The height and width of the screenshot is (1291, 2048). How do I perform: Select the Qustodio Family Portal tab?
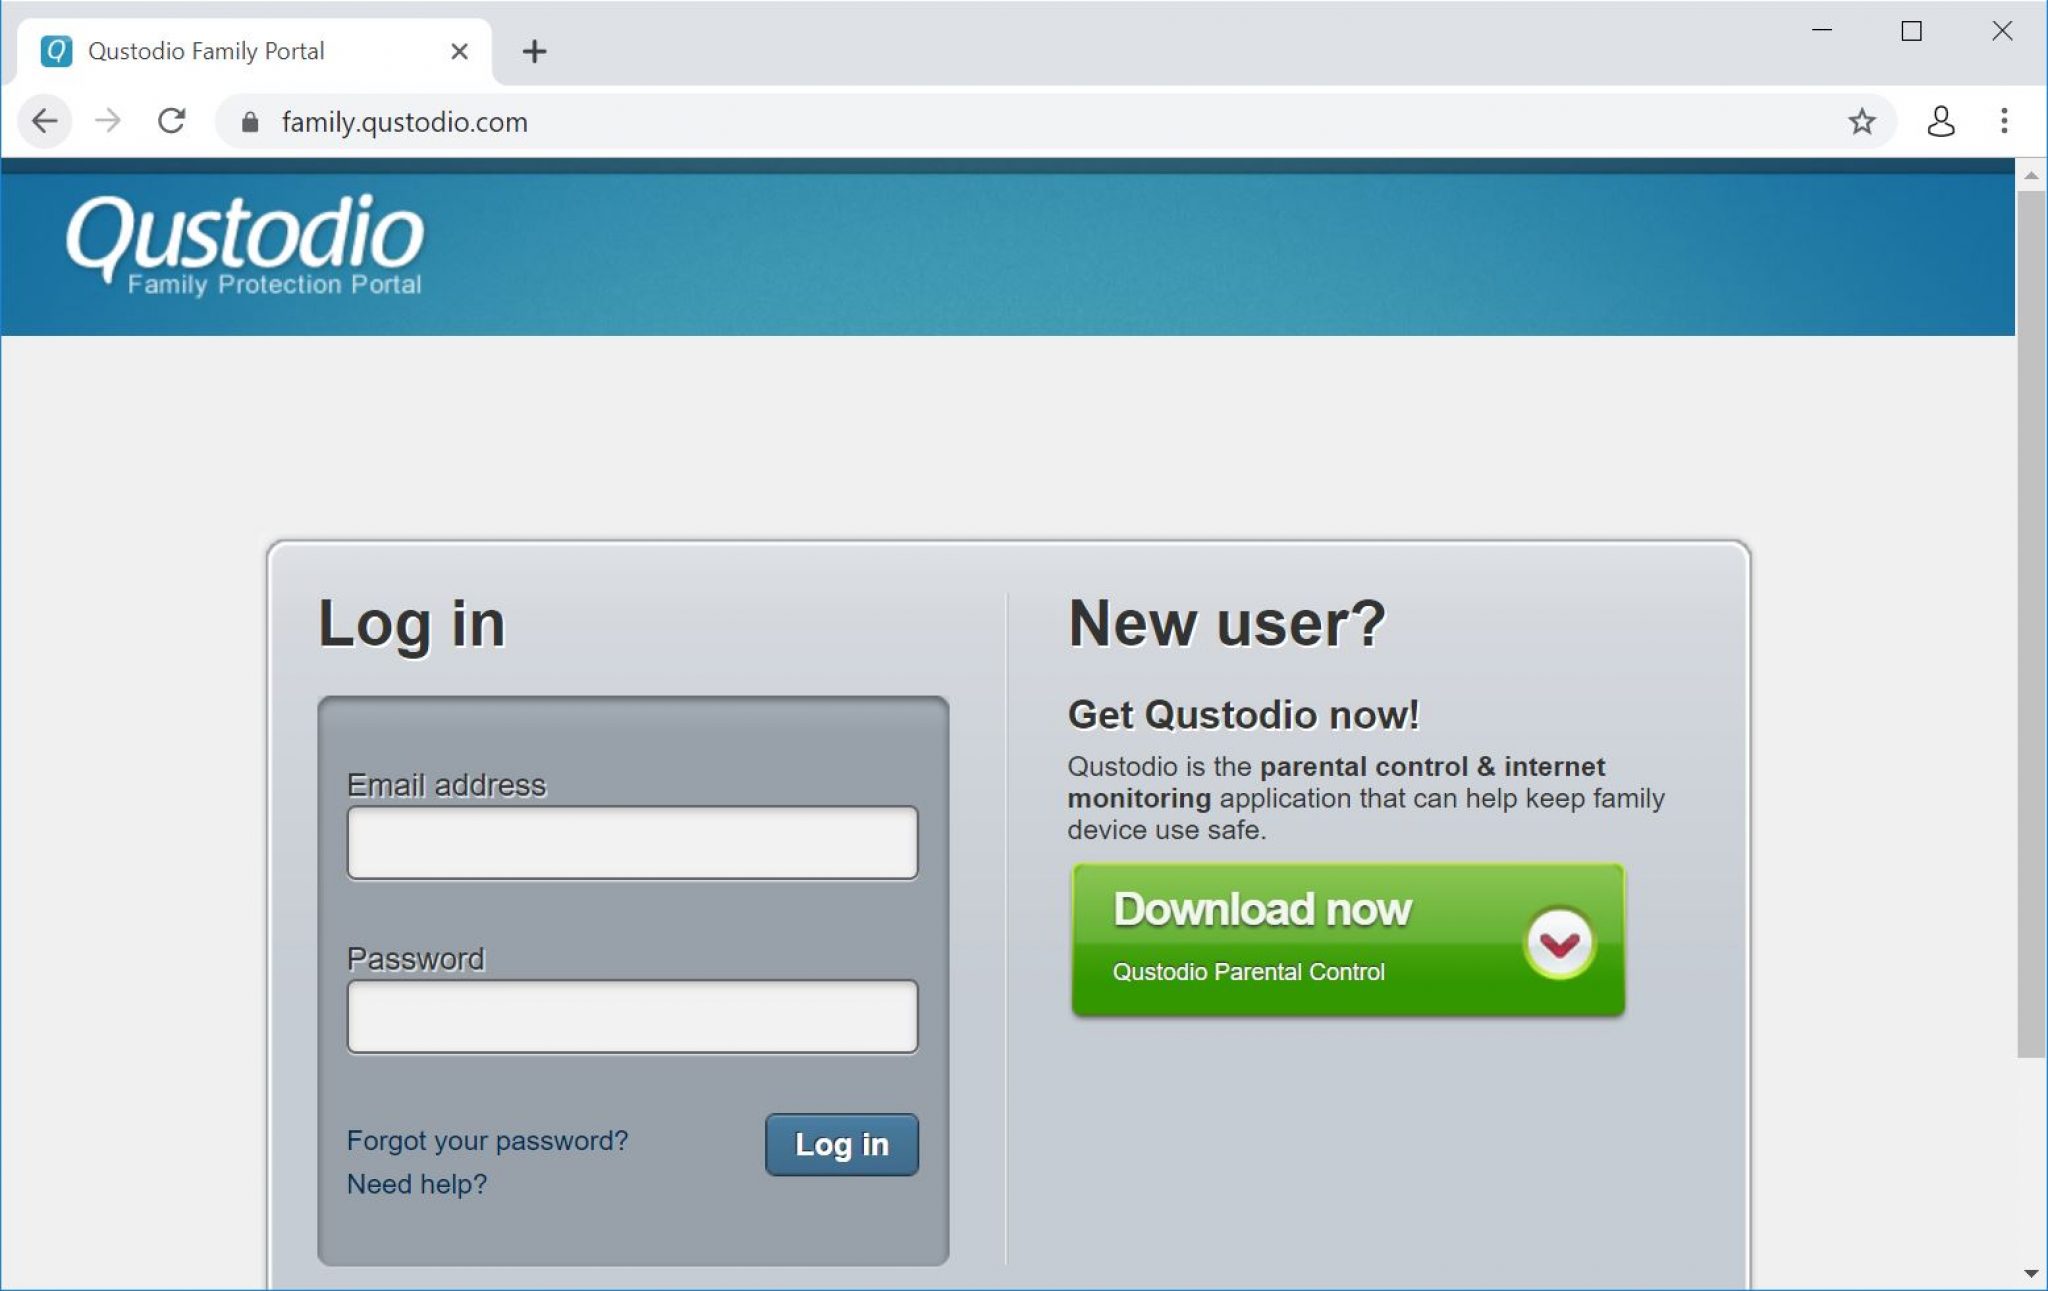click(x=255, y=51)
